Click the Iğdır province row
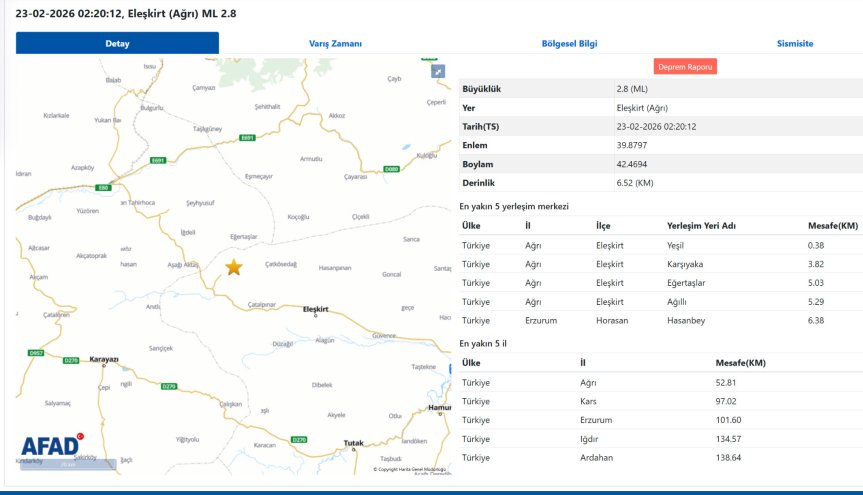 pyautogui.click(x=661, y=439)
